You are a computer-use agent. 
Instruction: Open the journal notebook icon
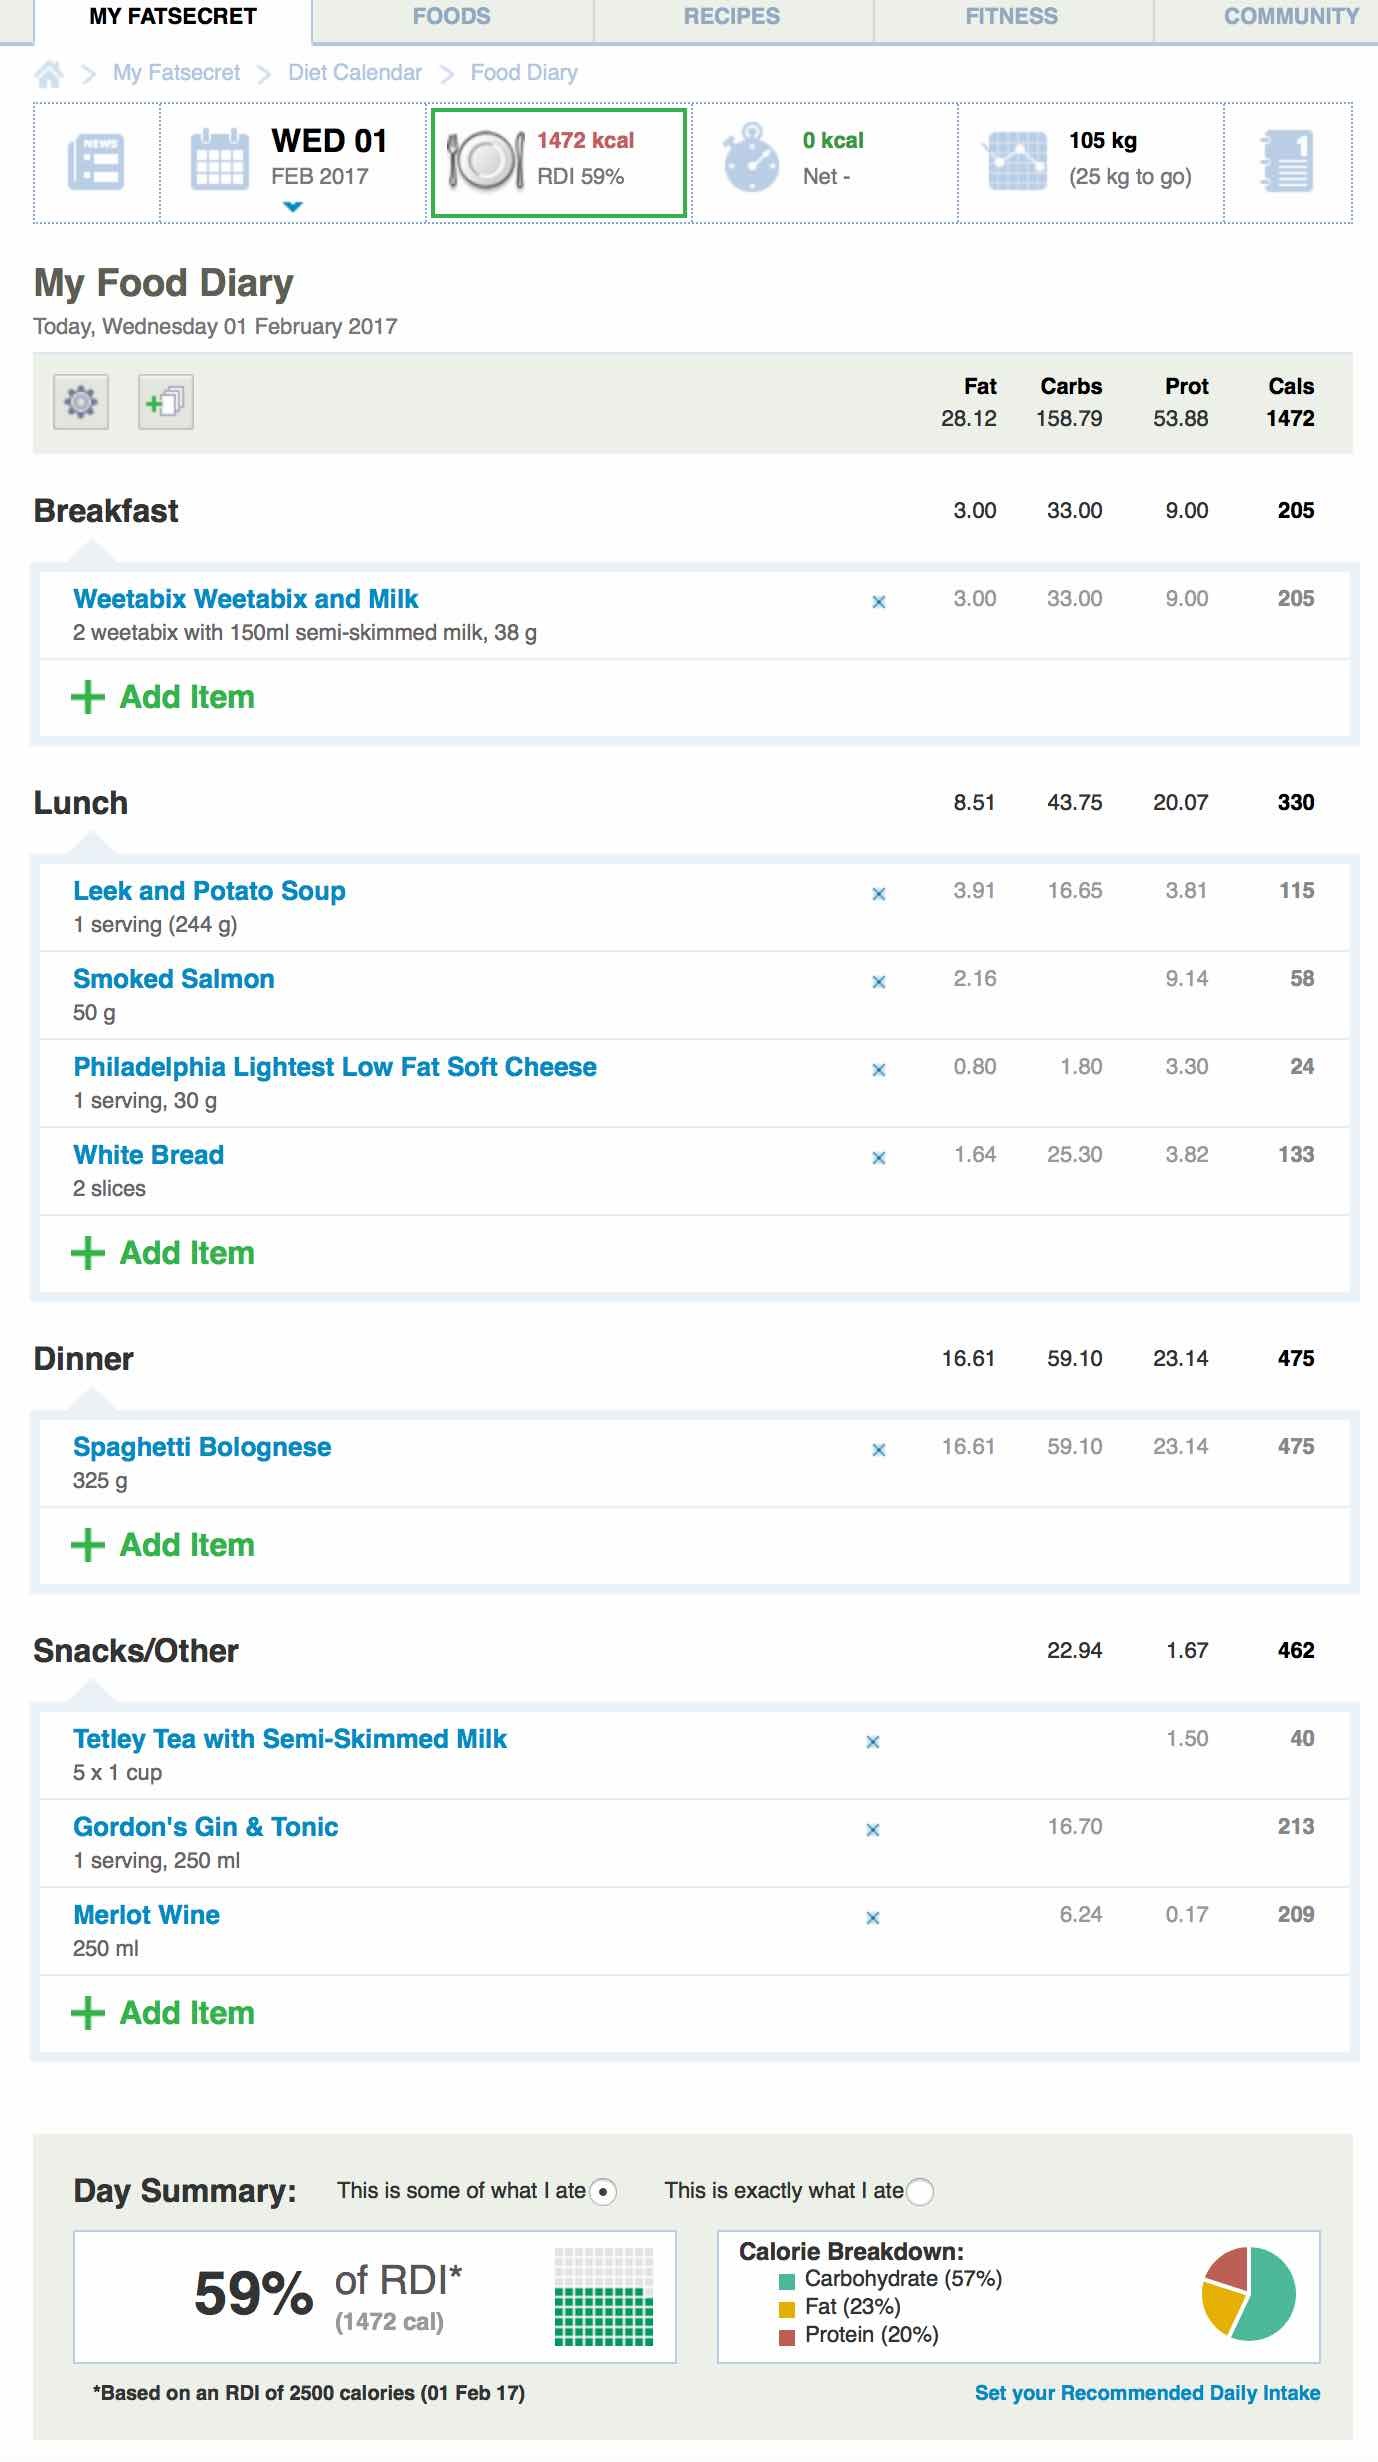(x=1287, y=161)
